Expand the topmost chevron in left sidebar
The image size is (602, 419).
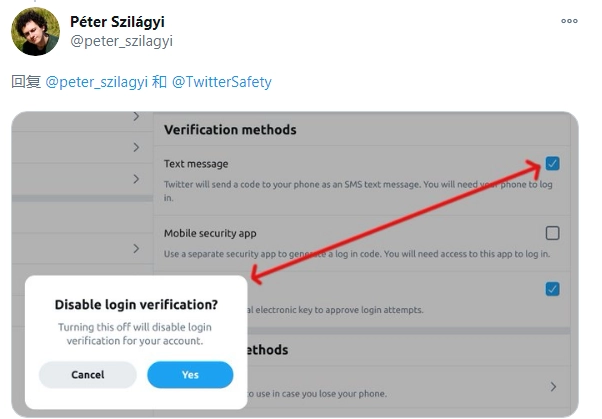point(137,118)
